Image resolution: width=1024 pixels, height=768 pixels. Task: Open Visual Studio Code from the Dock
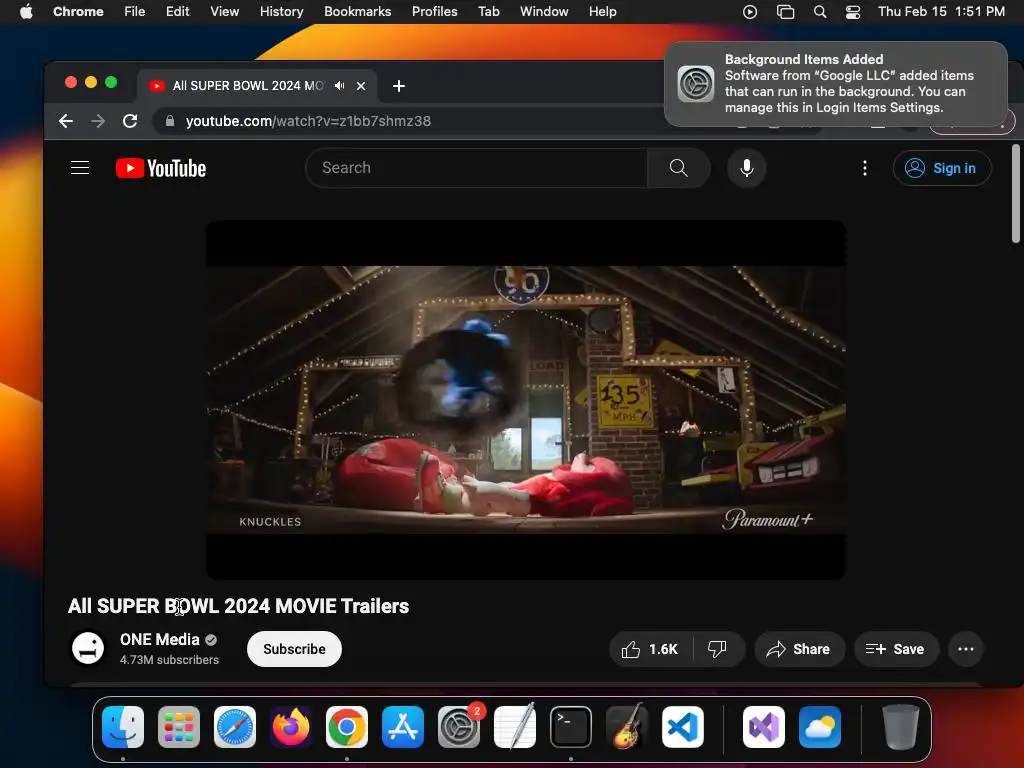[x=682, y=727]
